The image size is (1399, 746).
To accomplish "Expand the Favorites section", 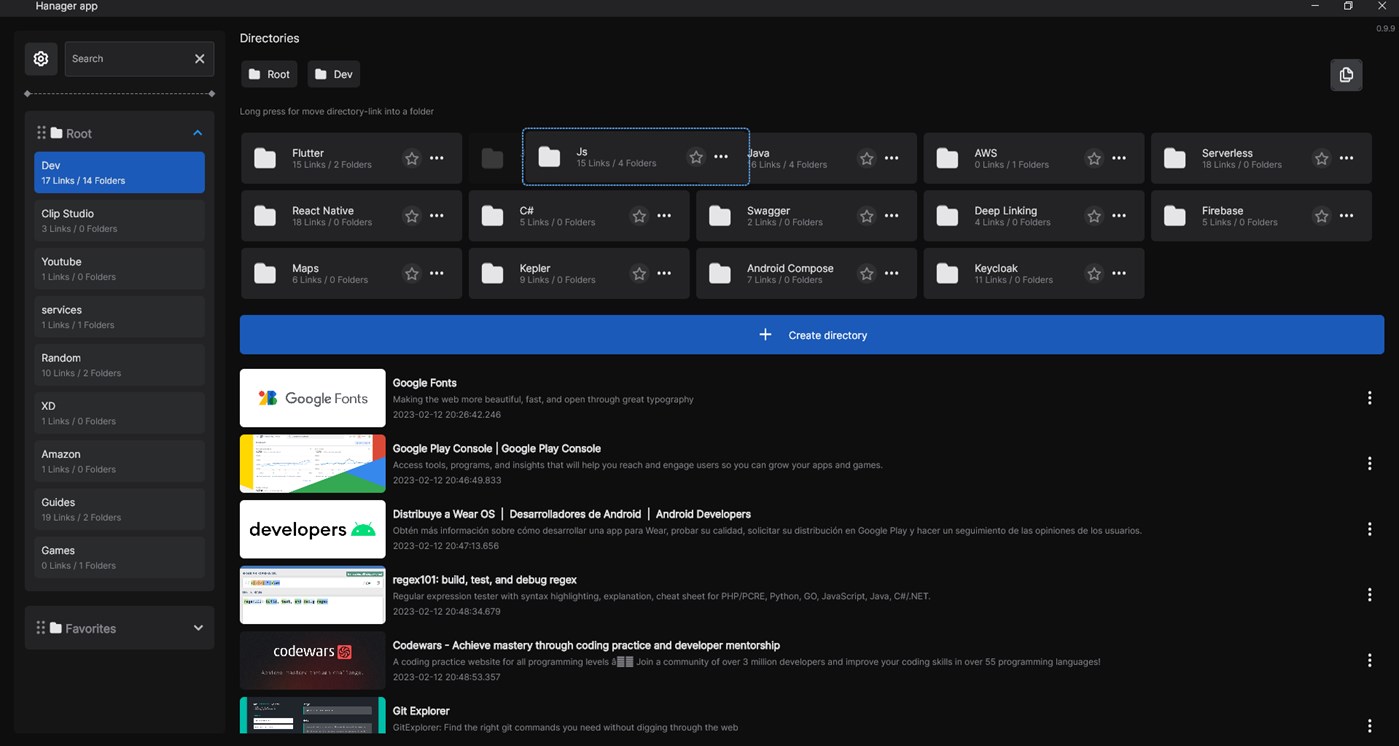I will [x=198, y=628].
